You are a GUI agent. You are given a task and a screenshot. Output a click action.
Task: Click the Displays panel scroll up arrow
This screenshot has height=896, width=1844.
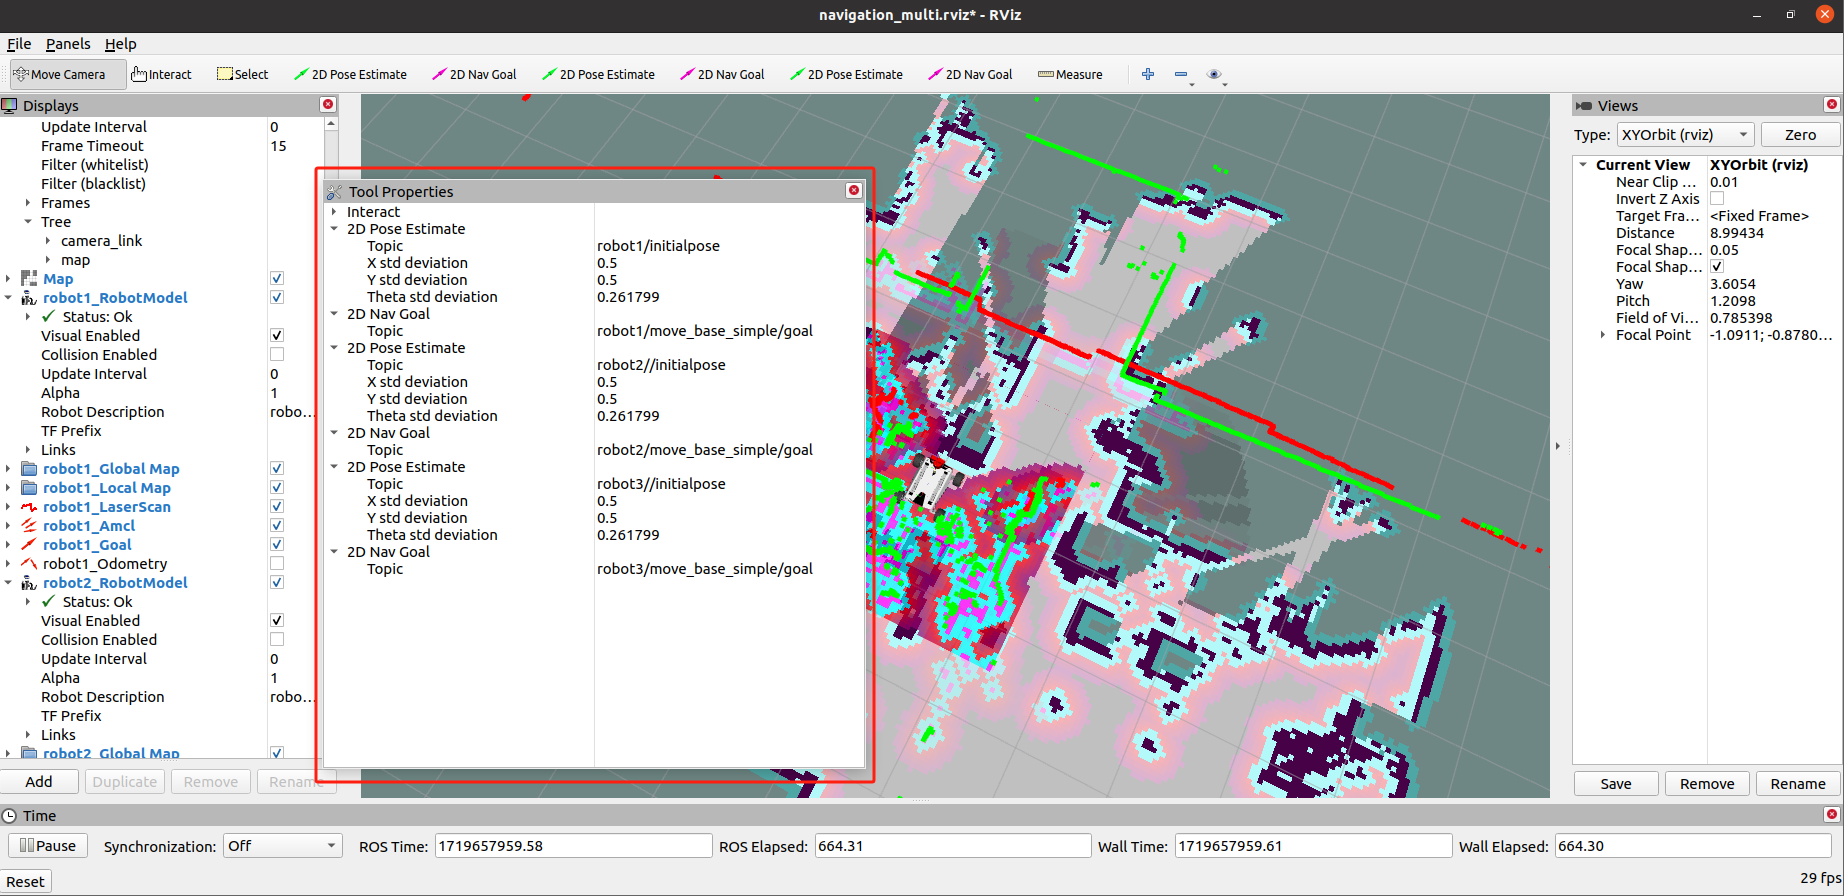331,124
